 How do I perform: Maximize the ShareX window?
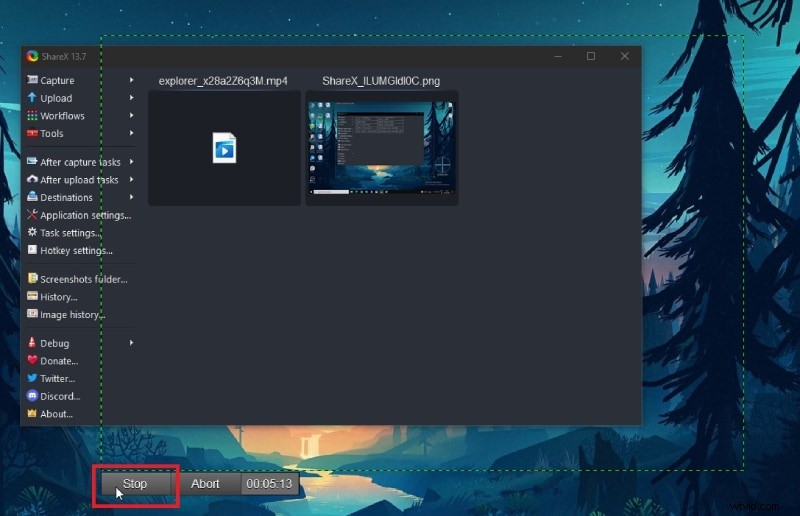(591, 56)
